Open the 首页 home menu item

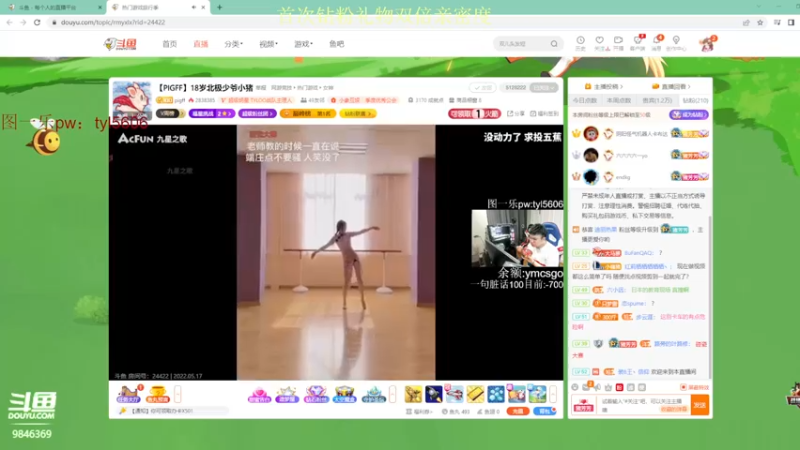point(169,44)
